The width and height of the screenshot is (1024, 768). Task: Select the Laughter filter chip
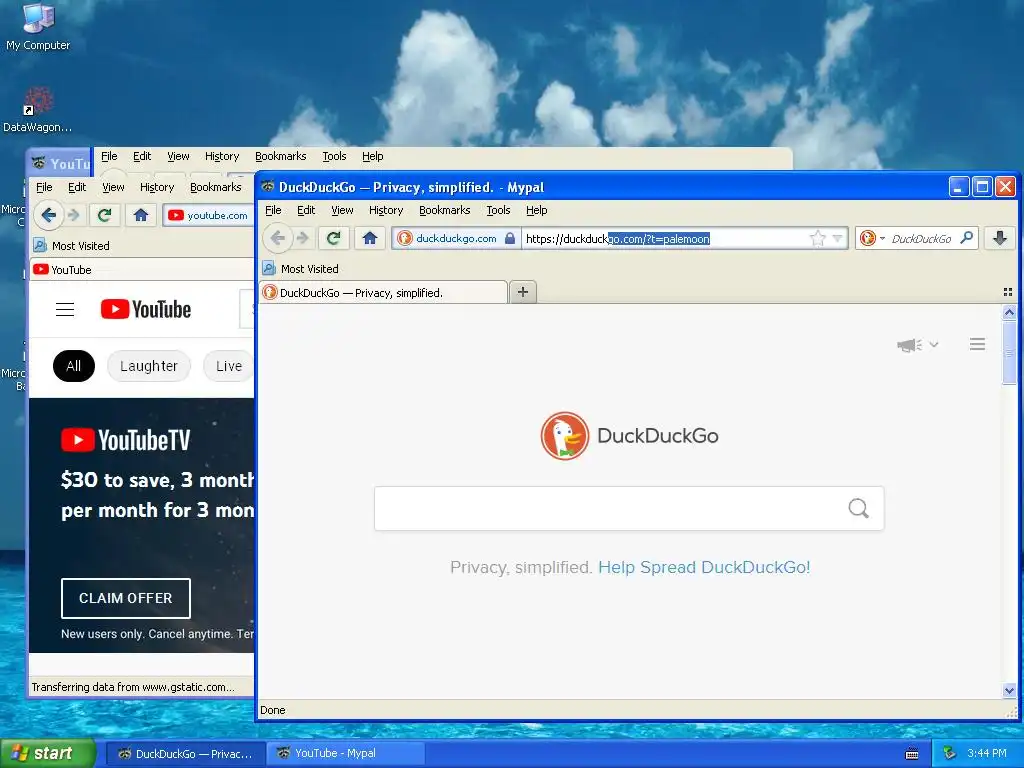(149, 366)
